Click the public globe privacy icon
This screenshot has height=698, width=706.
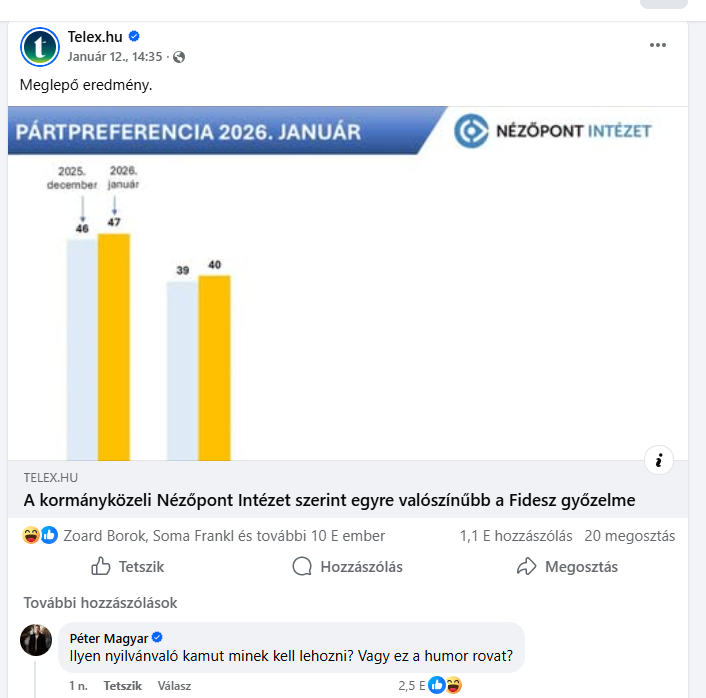(179, 57)
